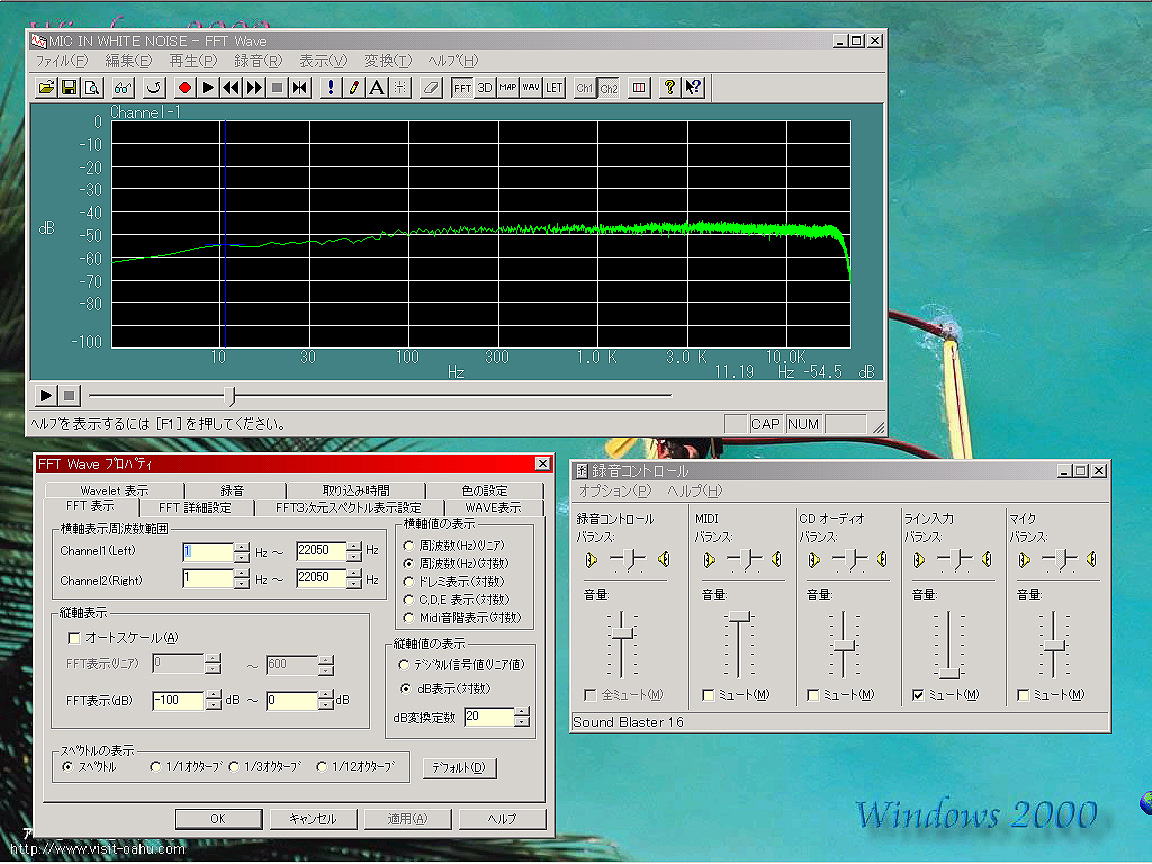Open print preview with magnifier page icon

[x=93, y=88]
